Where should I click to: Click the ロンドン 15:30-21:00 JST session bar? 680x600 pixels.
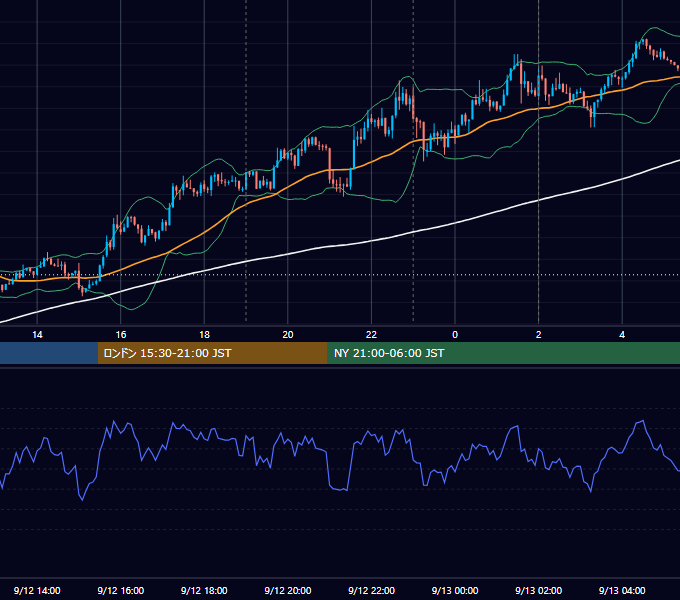[x=212, y=353]
